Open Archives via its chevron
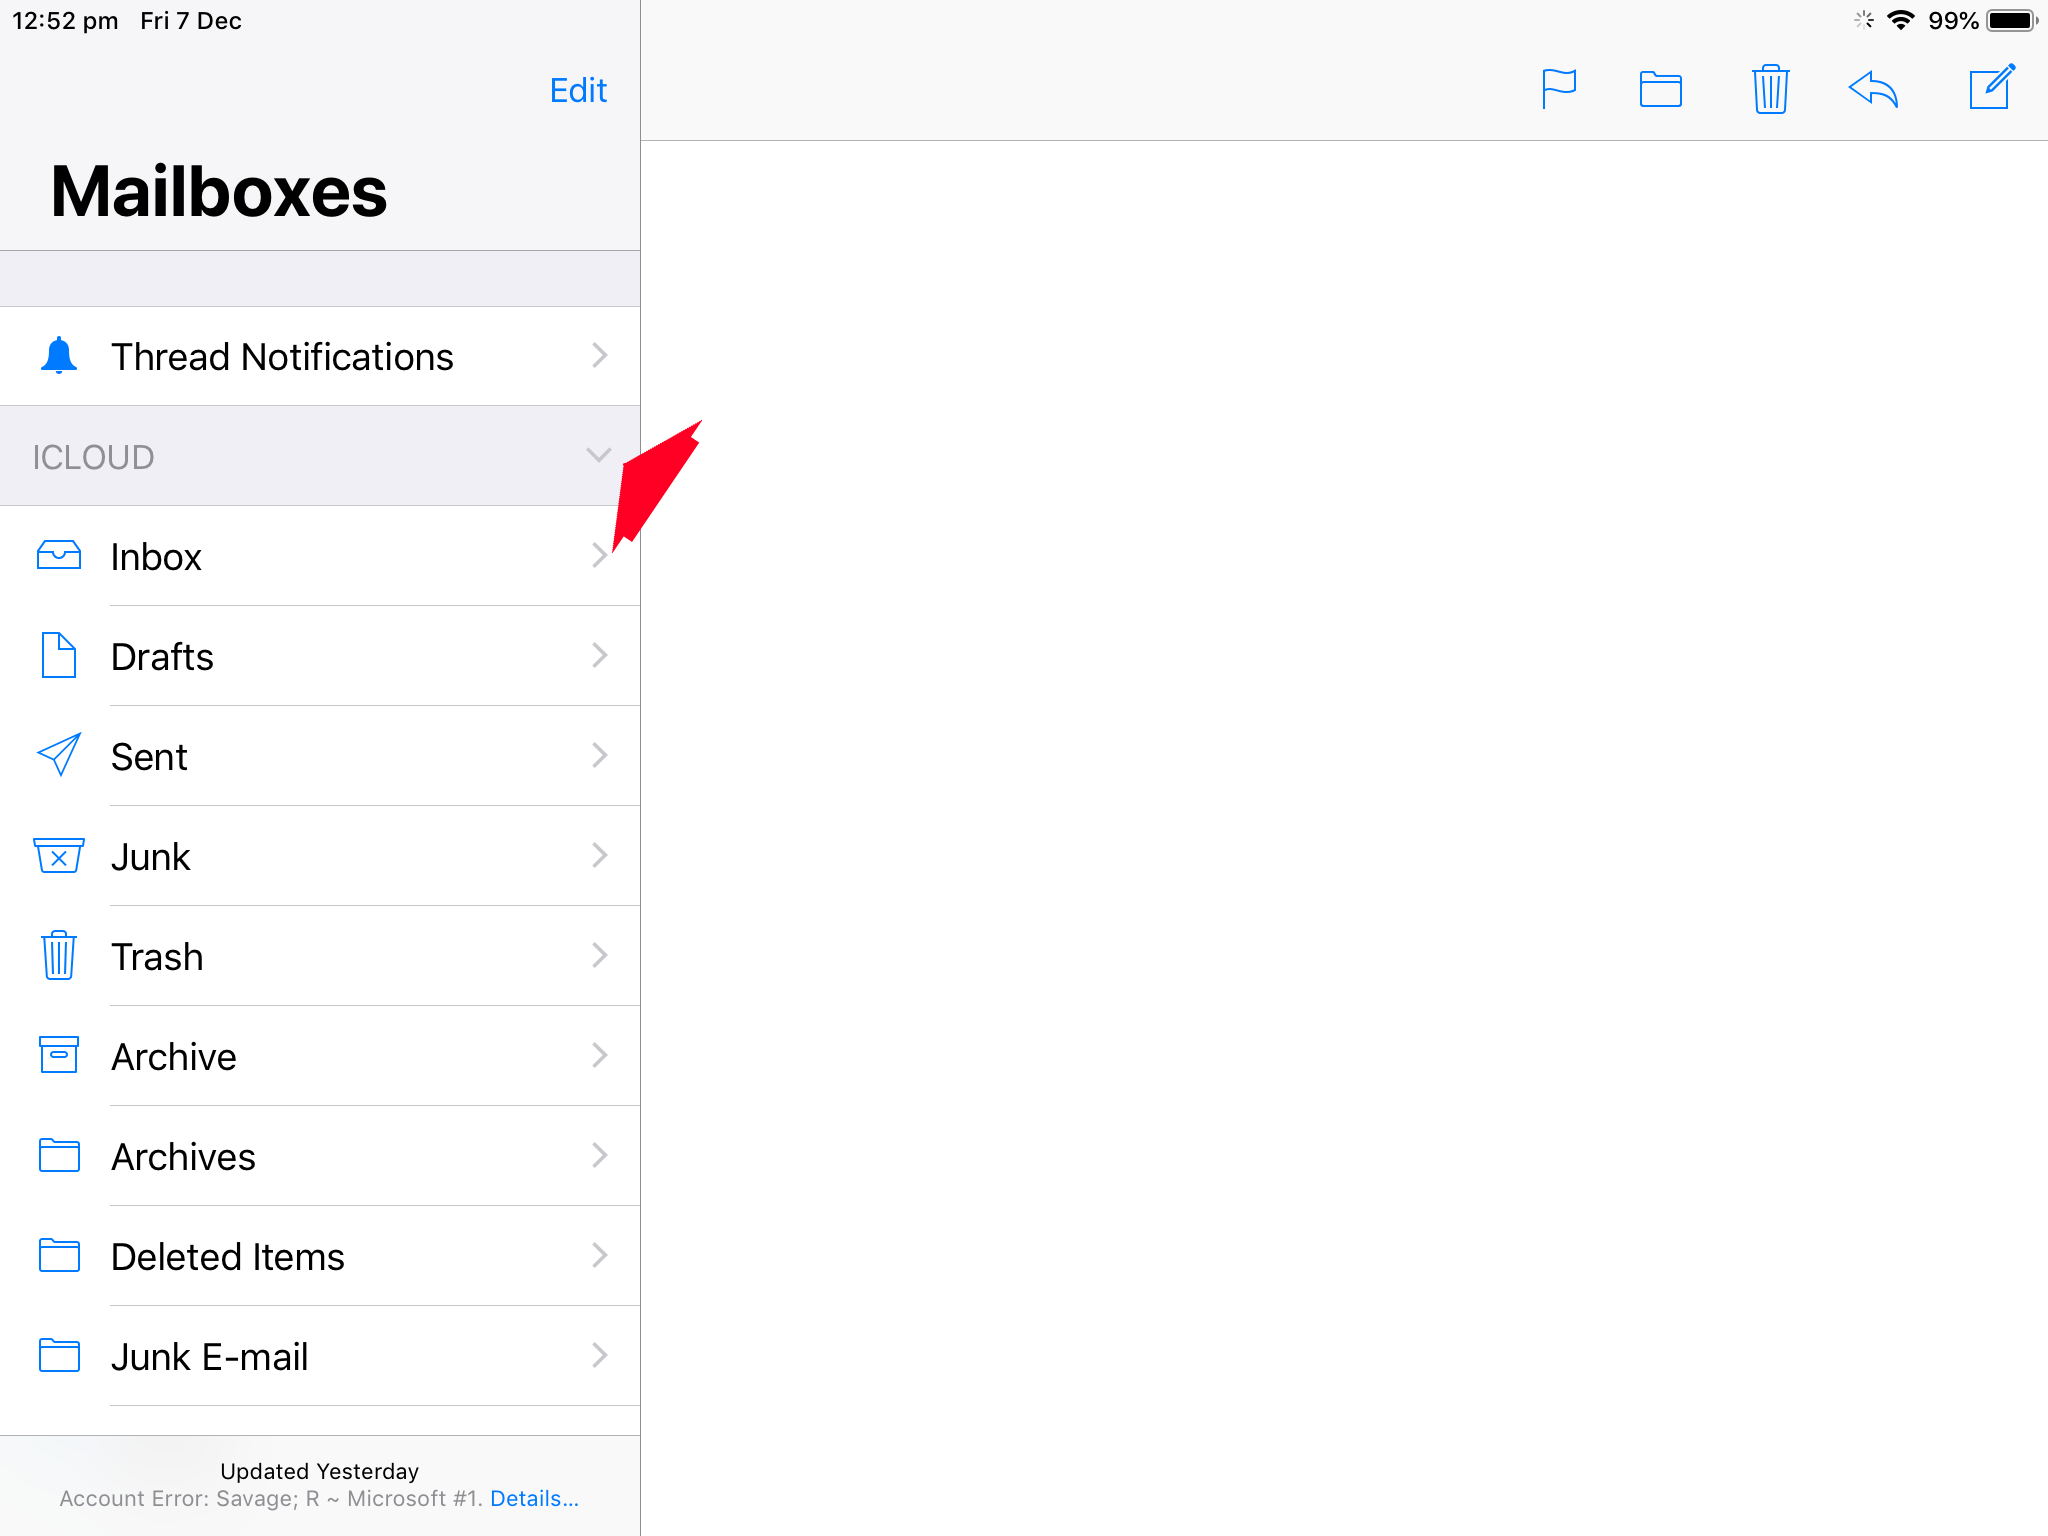The image size is (2048, 1536). pyautogui.click(x=600, y=1155)
